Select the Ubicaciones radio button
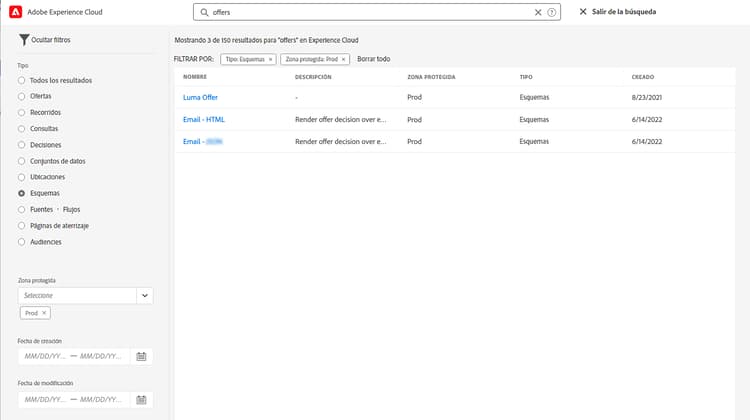This screenshot has width=750, height=420. [x=22, y=177]
